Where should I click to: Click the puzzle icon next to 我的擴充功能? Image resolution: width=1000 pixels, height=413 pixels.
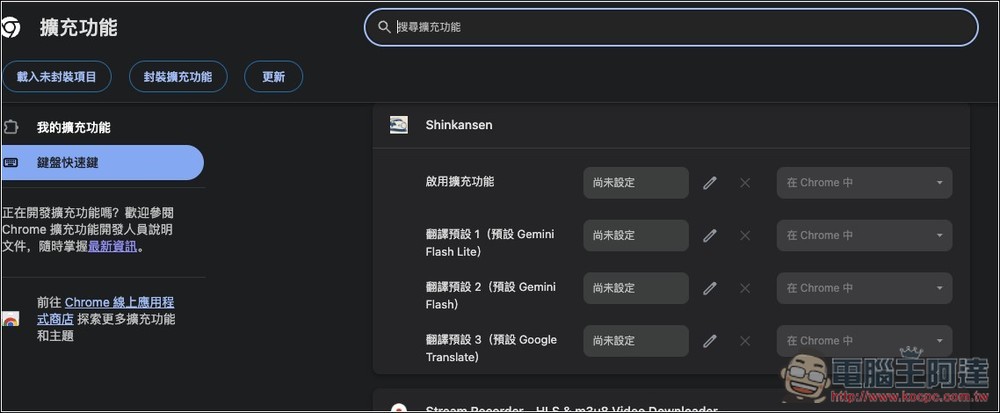[10, 127]
